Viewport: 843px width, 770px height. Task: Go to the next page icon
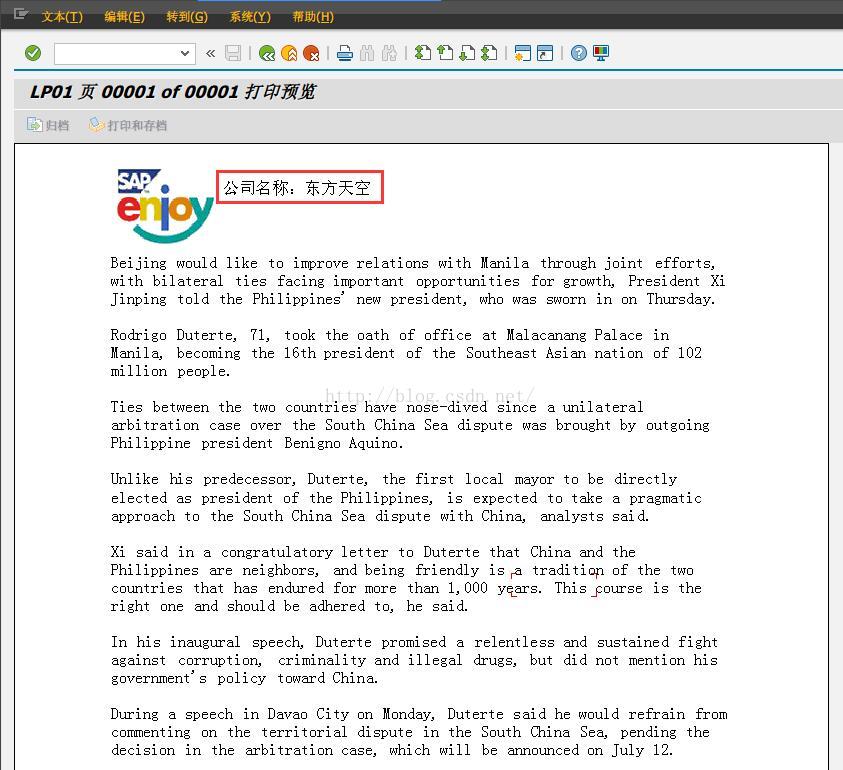pos(467,53)
